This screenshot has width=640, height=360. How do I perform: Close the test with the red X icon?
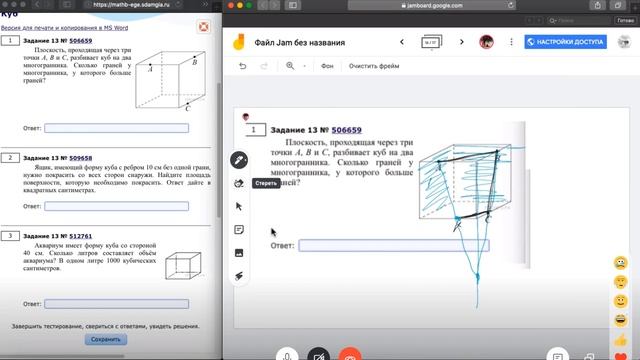[x=204, y=27]
